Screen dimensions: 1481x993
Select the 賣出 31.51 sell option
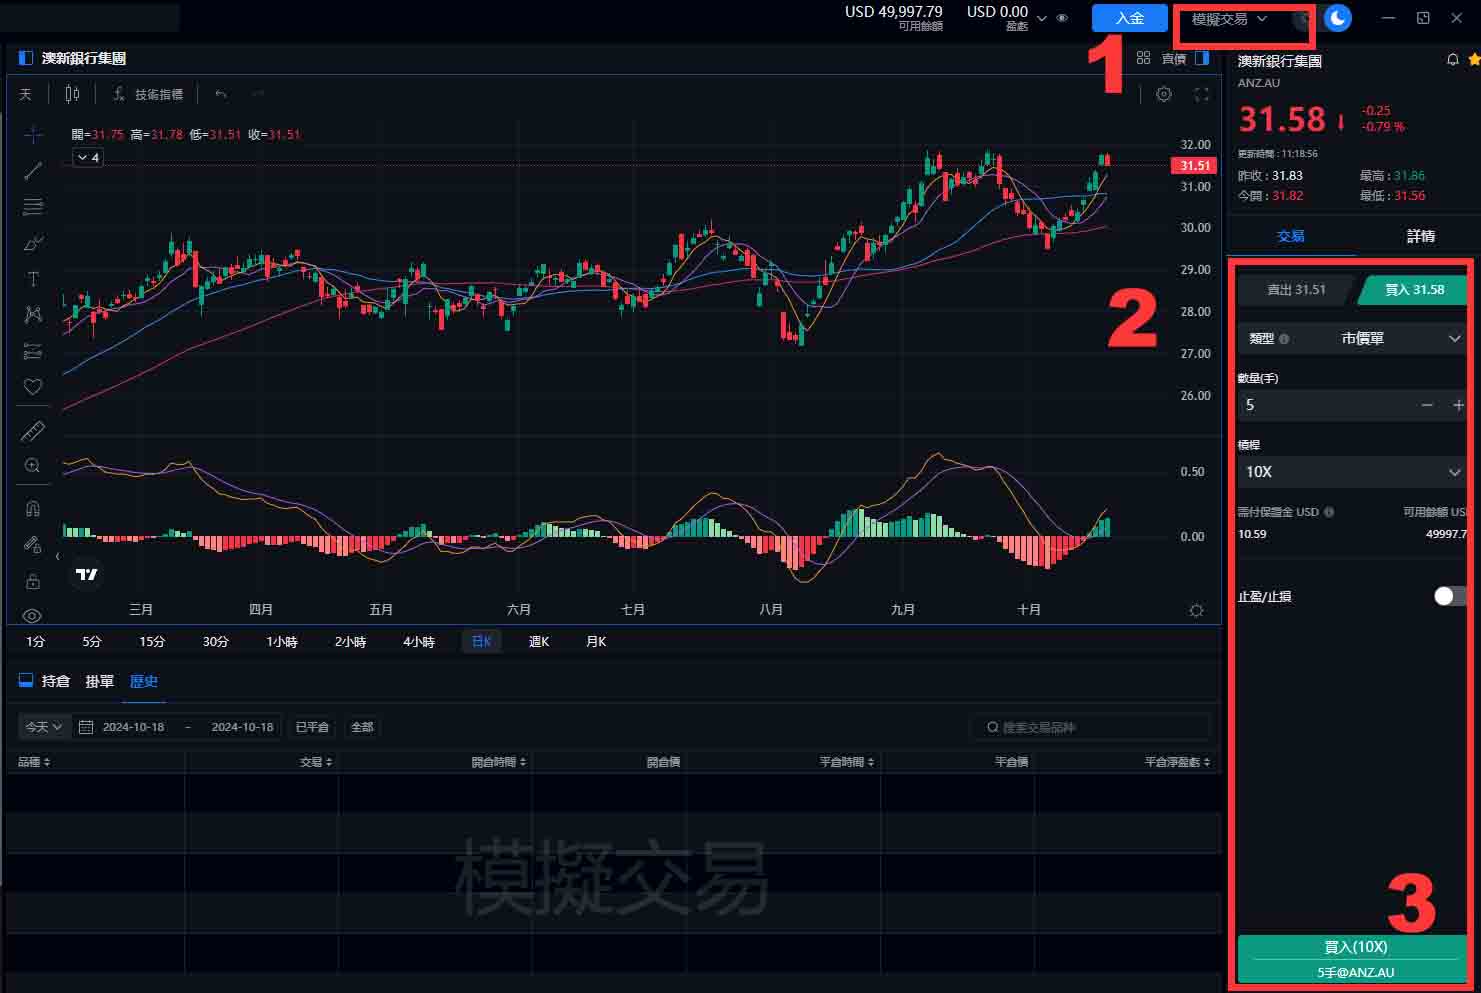1296,289
